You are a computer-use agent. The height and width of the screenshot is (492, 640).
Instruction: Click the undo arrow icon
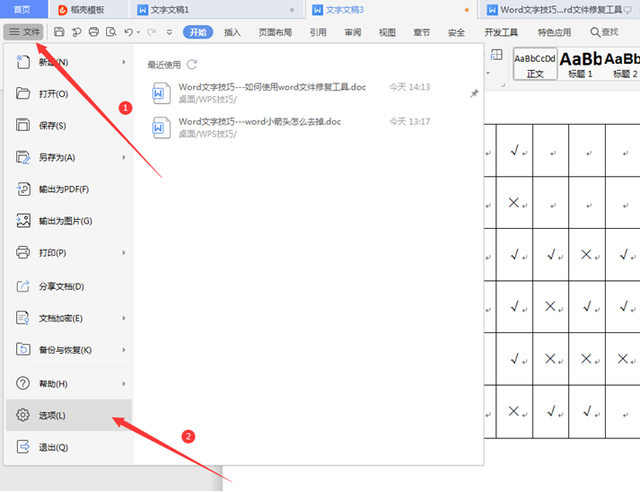tap(128, 32)
